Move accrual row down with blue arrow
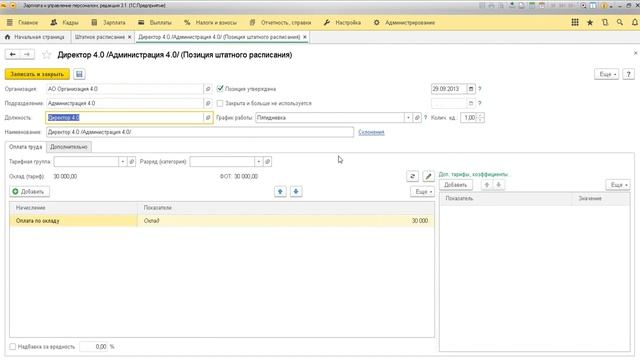 (296, 191)
